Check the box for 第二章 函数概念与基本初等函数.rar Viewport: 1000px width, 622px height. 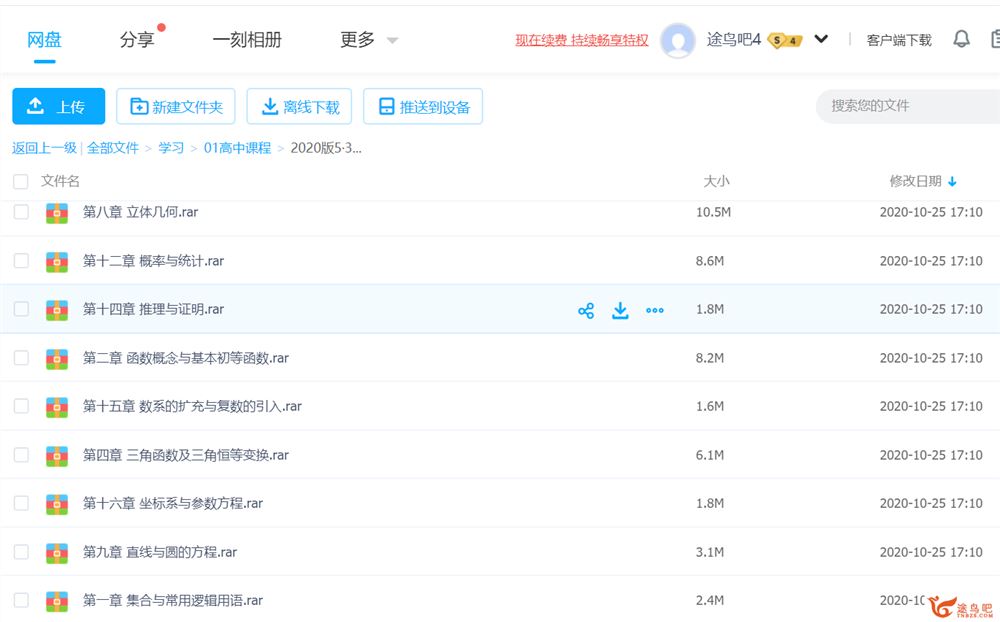coord(21,357)
